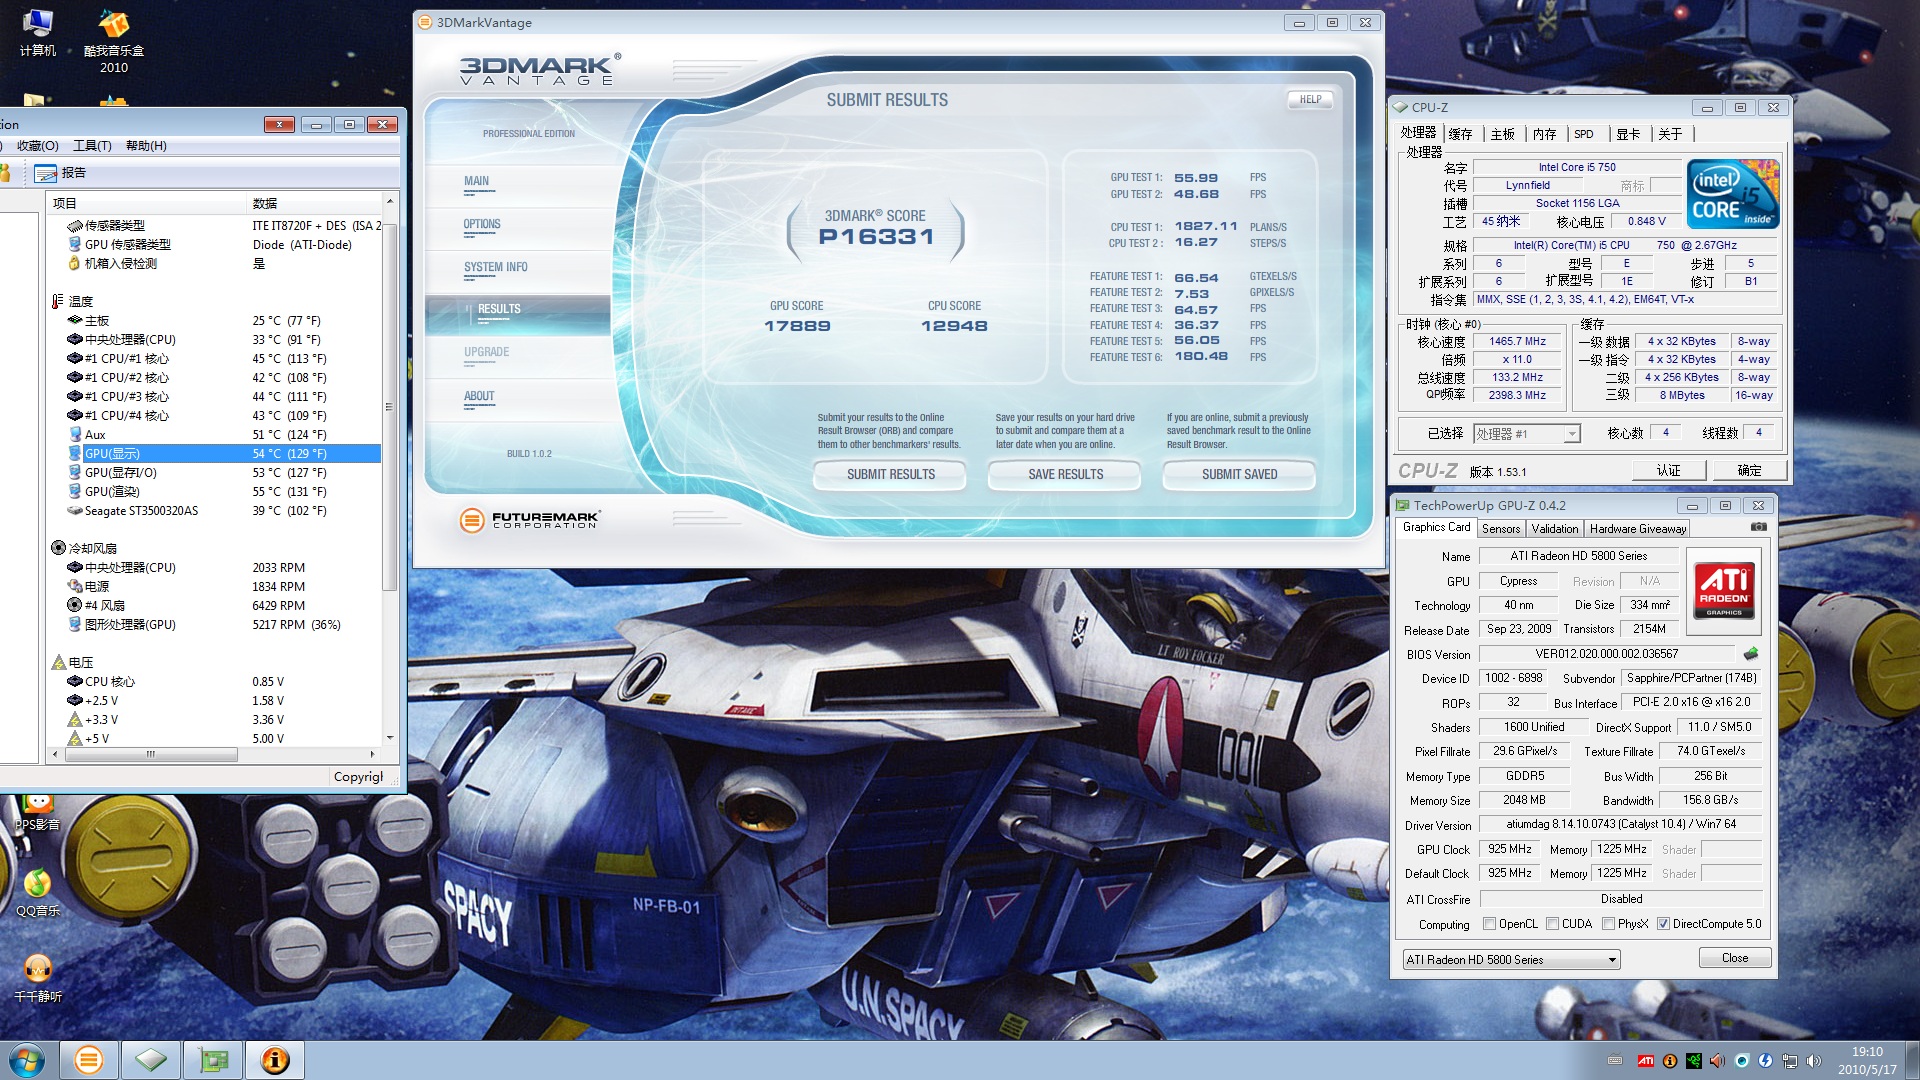Screen dimensions: 1920x1080
Task: Switch to the 主板 tab in CPU-Z
Action: tap(1502, 134)
